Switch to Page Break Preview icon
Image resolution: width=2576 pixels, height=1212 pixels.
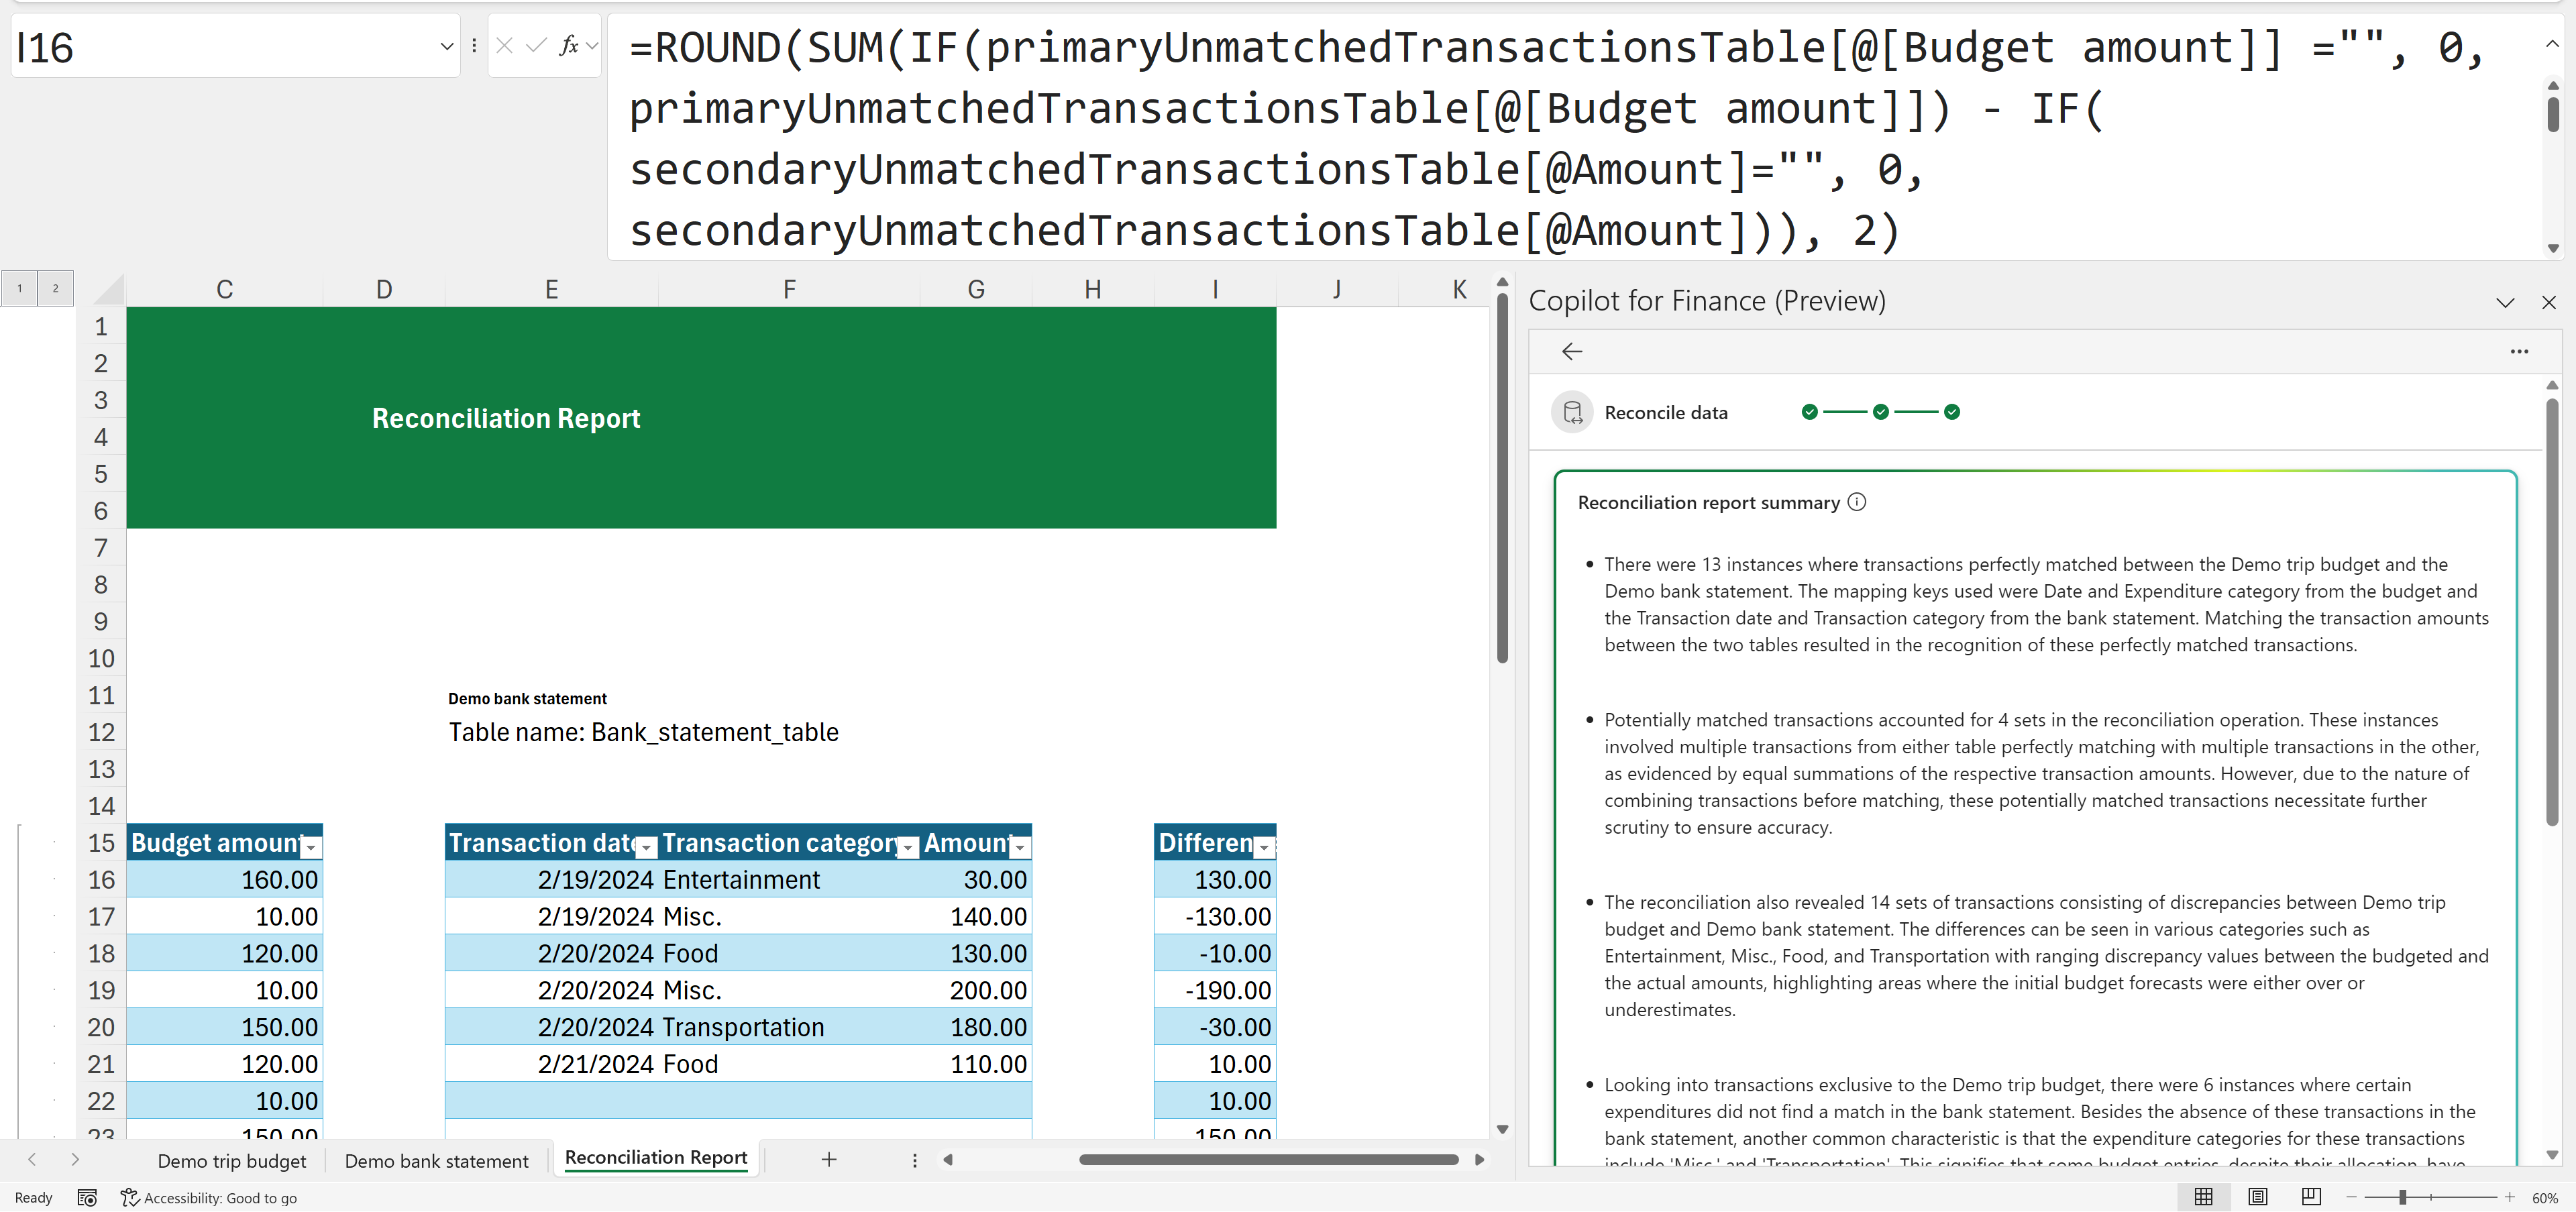point(2311,1197)
